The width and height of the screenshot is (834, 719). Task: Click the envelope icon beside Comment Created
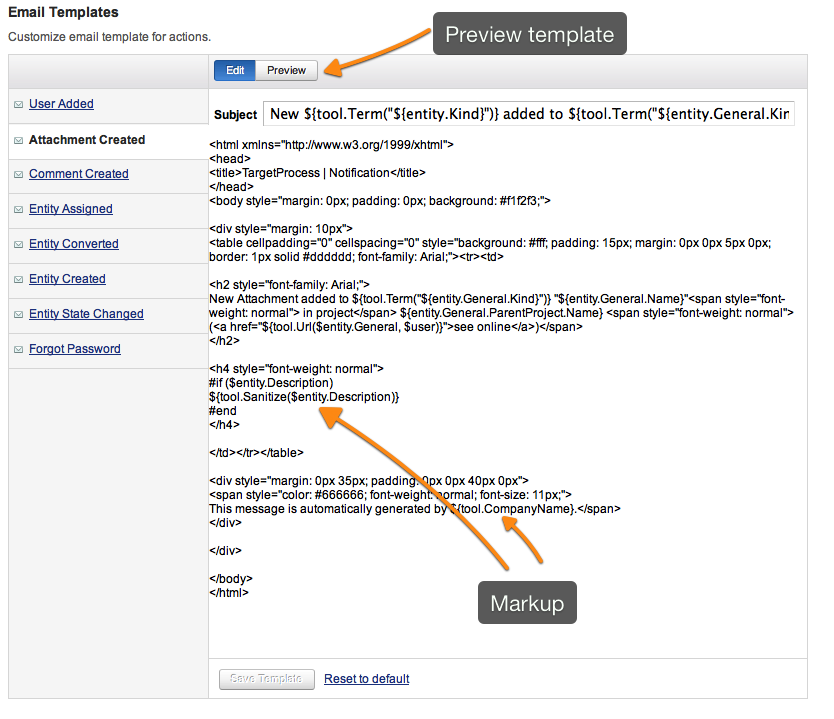point(17,174)
